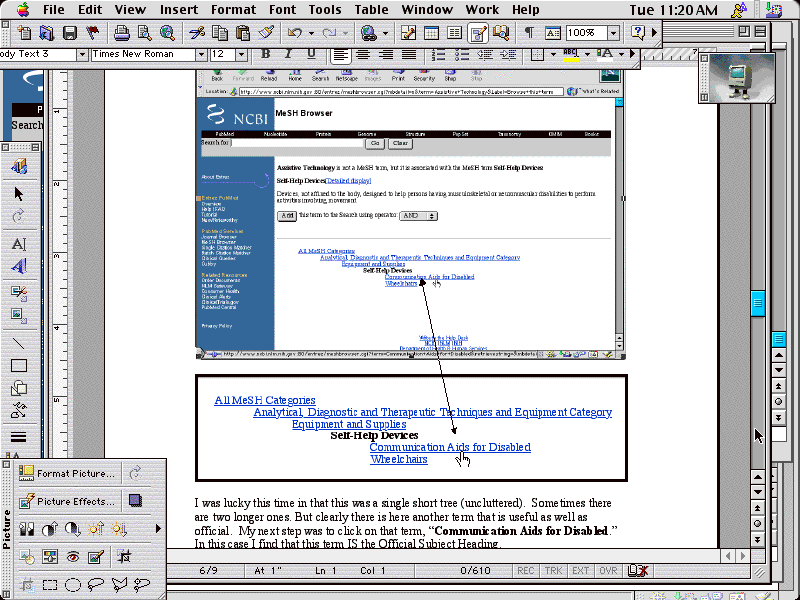Viewport: 800px width, 600px height.
Task: Open the File menu
Action: pyautogui.click(x=54, y=10)
